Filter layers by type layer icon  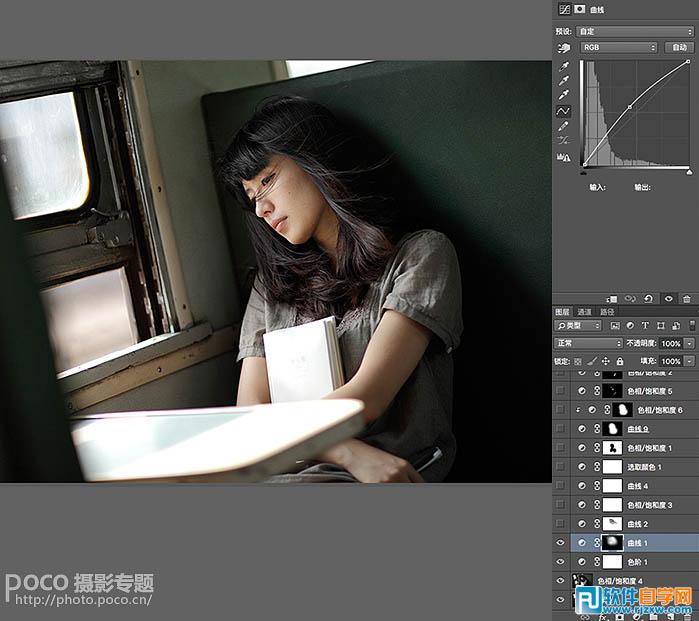pos(645,325)
